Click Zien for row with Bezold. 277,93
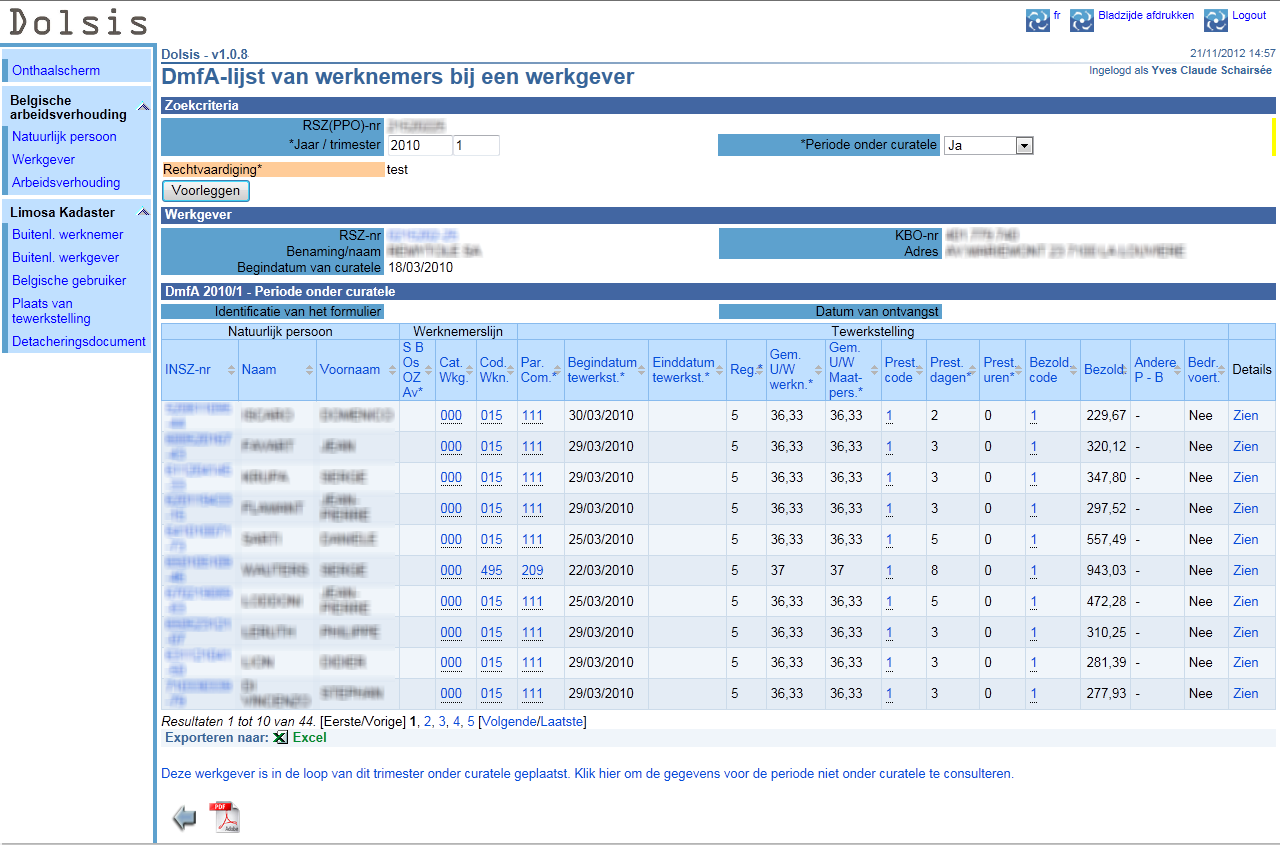 click(1246, 694)
